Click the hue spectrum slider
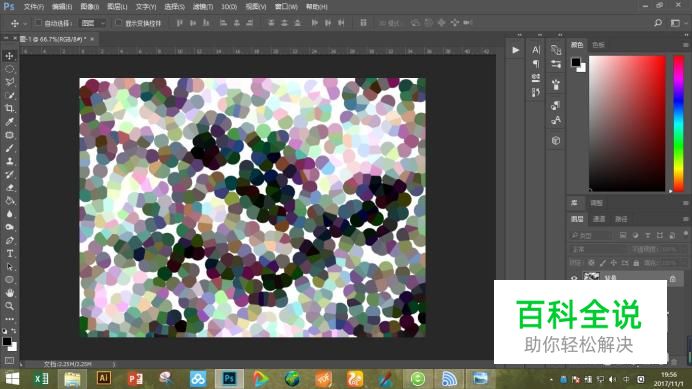This screenshot has height=389, width=692. coord(678,124)
